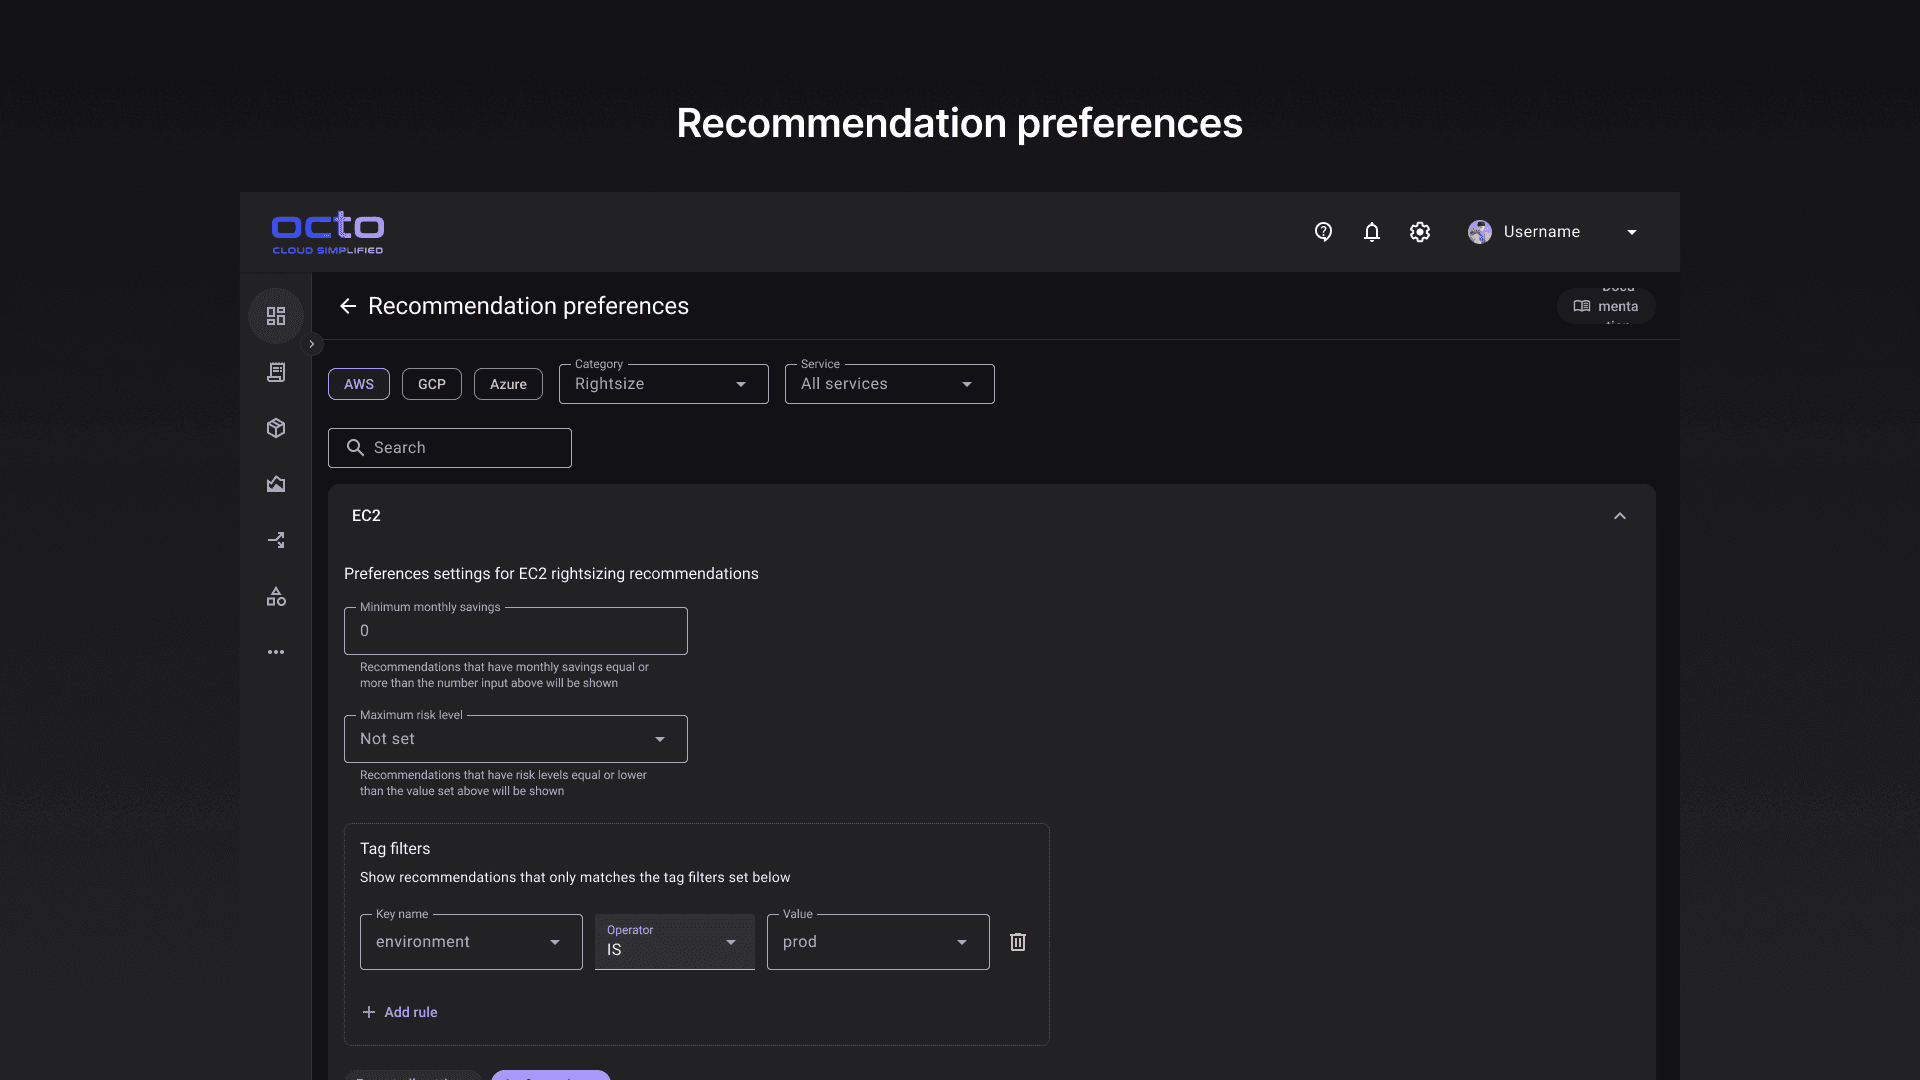Open the settings gear icon

1420,232
